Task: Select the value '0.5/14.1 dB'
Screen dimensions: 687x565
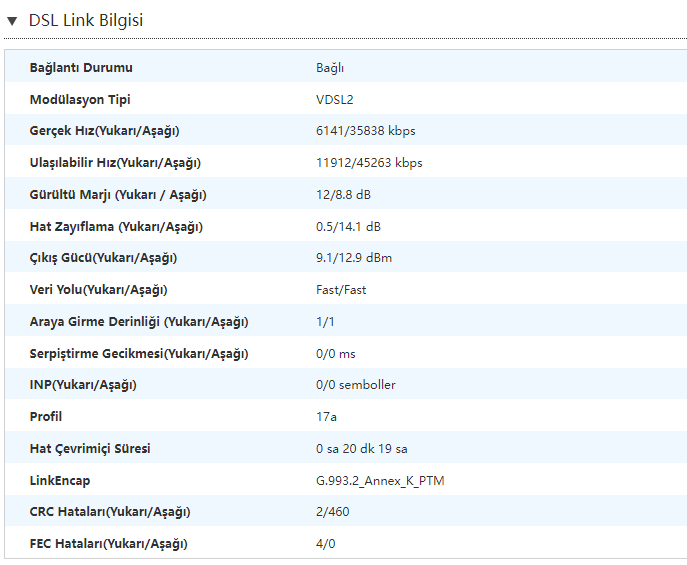Action: 348,227
